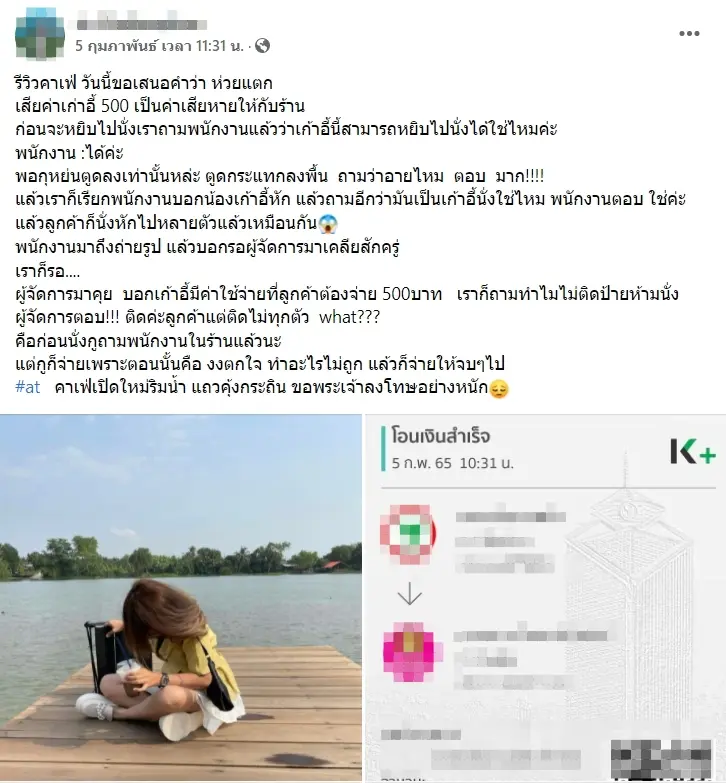
Task: Open the photo of woman on the dock
Action: click(x=180, y=598)
